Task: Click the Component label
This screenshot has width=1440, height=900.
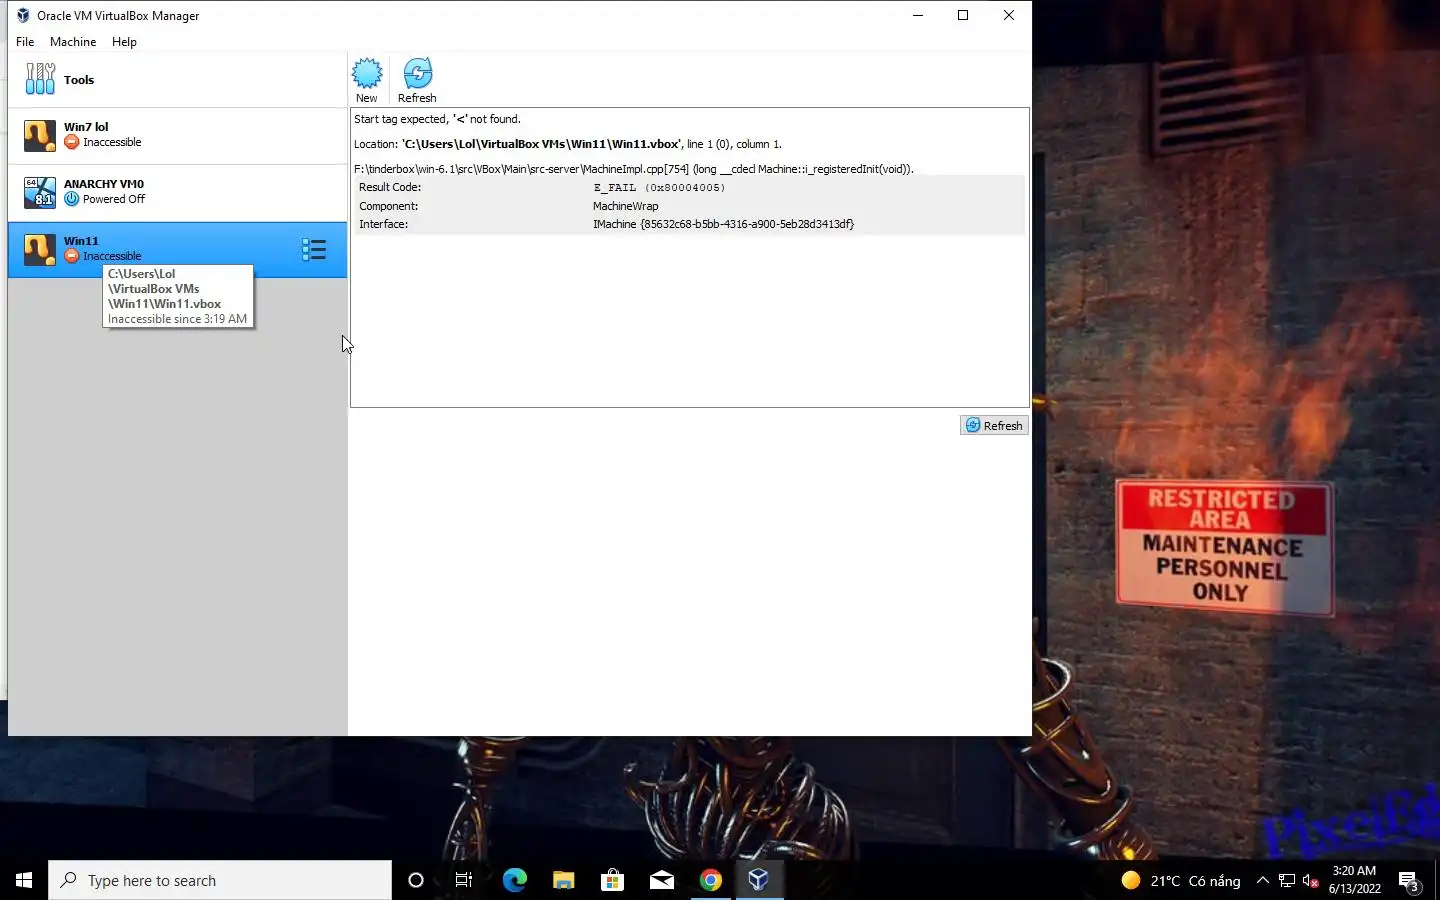Action: click(389, 206)
